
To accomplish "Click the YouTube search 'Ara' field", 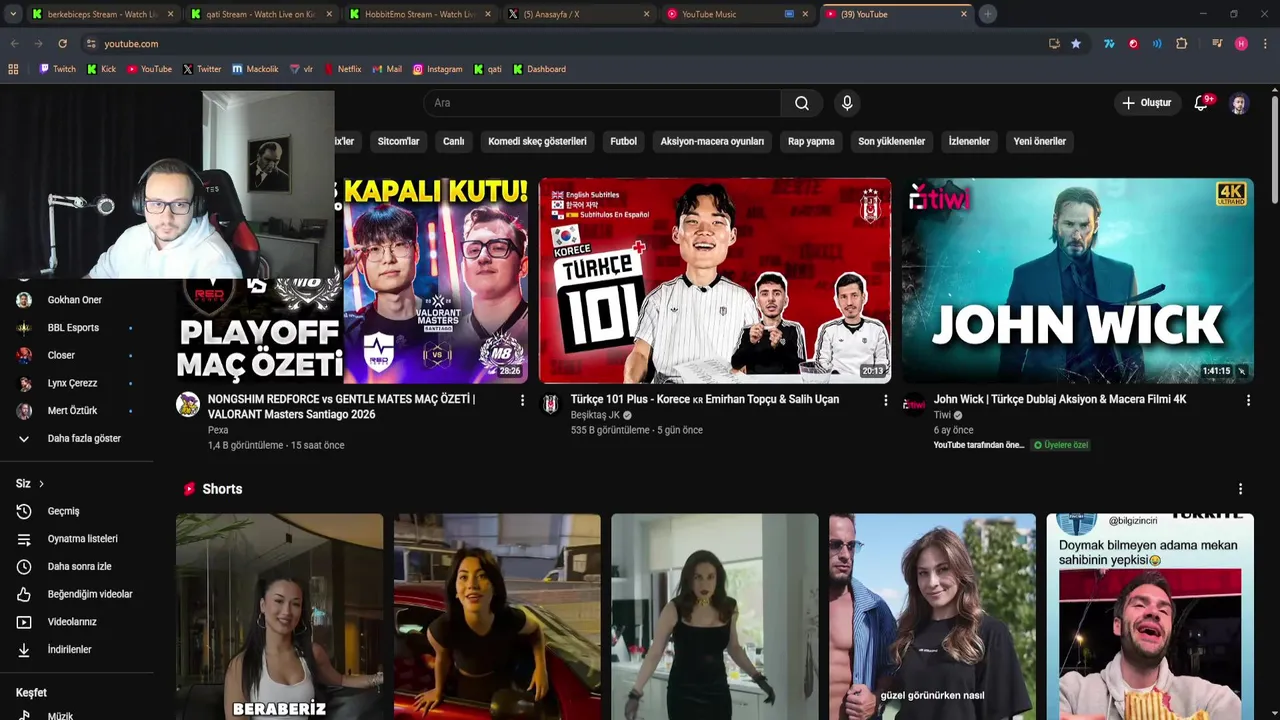I will click(x=602, y=103).
